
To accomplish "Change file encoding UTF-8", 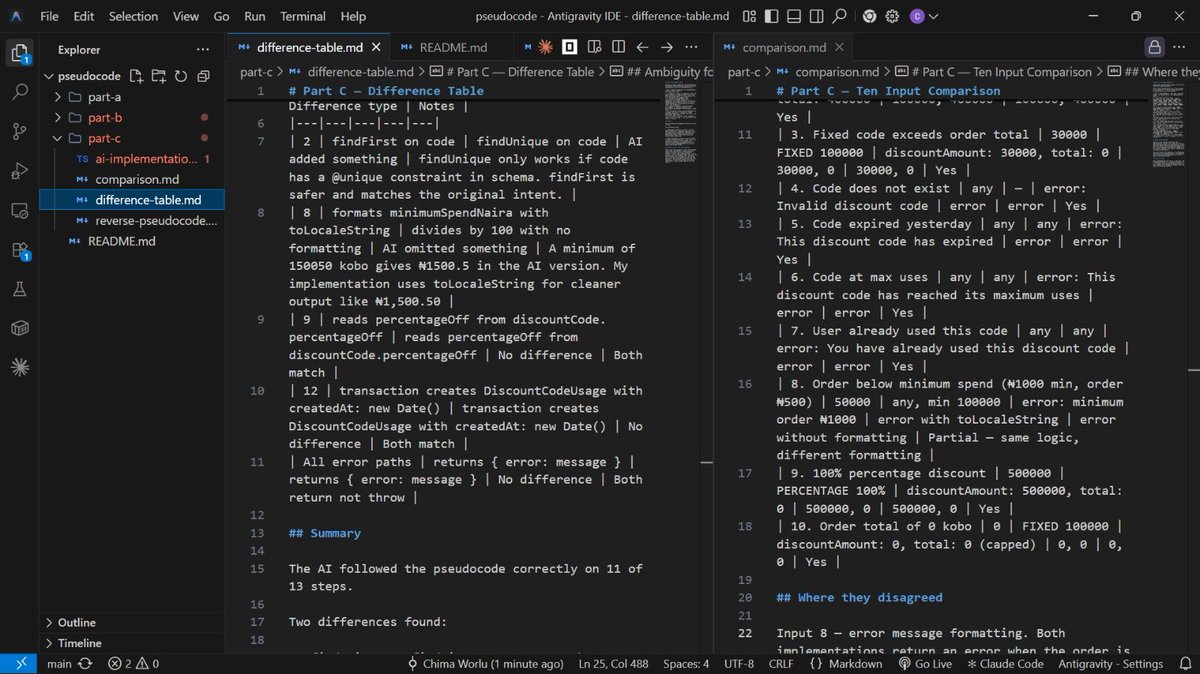I will coord(739,663).
